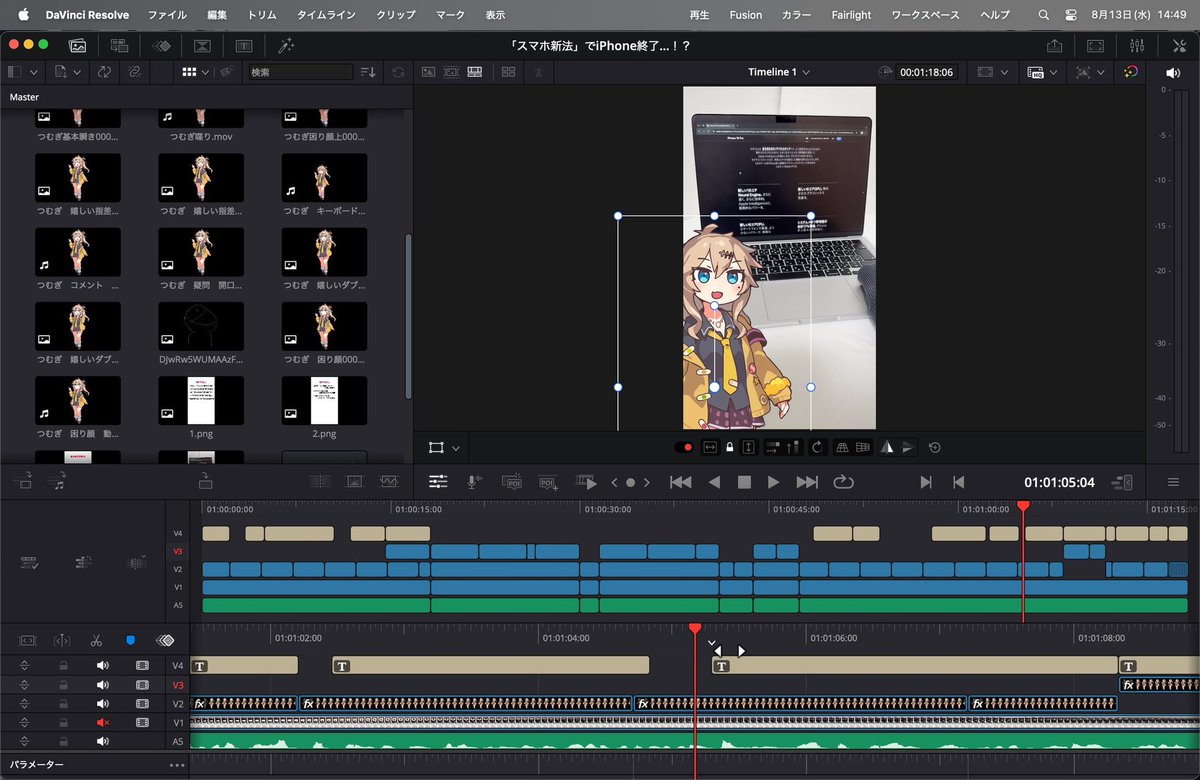Screen dimensions: 1200x780
Task: Select source tape viewer mode icon
Action: coord(452,72)
